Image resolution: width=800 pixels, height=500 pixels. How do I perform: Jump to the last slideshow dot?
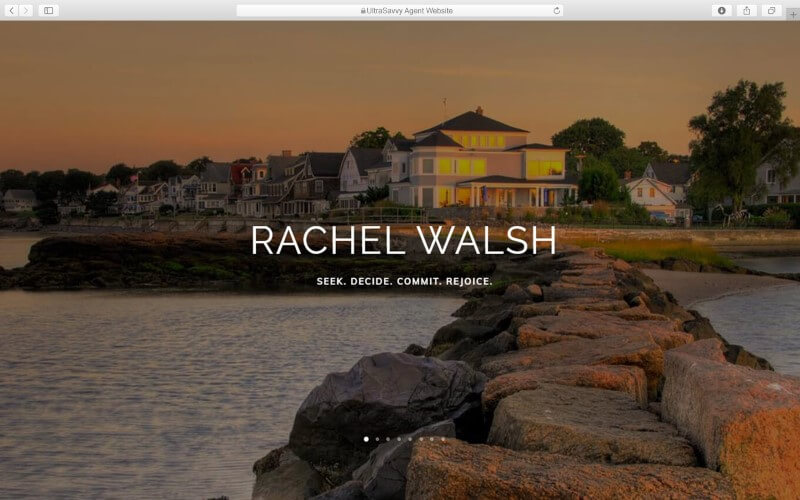(443, 439)
